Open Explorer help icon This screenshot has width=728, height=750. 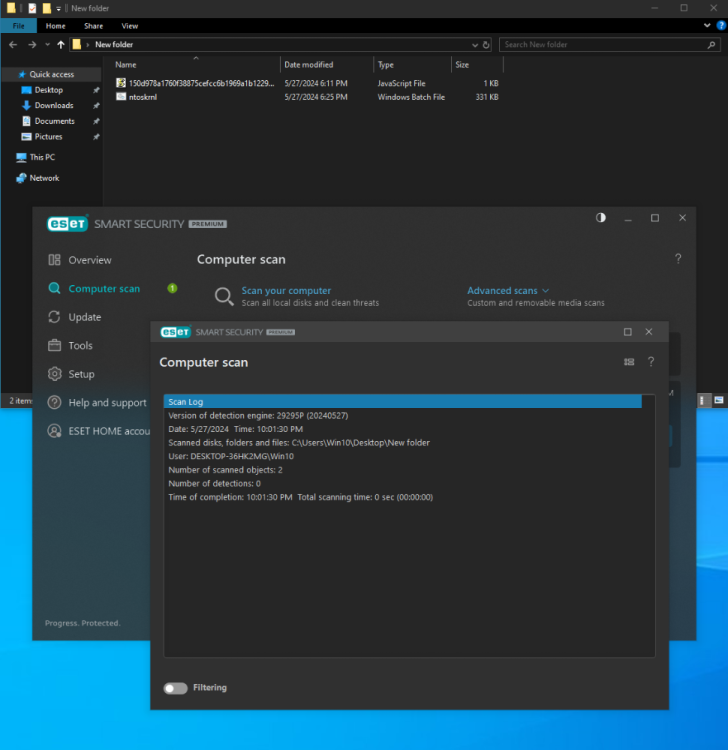pyautogui.click(x=721, y=25)
